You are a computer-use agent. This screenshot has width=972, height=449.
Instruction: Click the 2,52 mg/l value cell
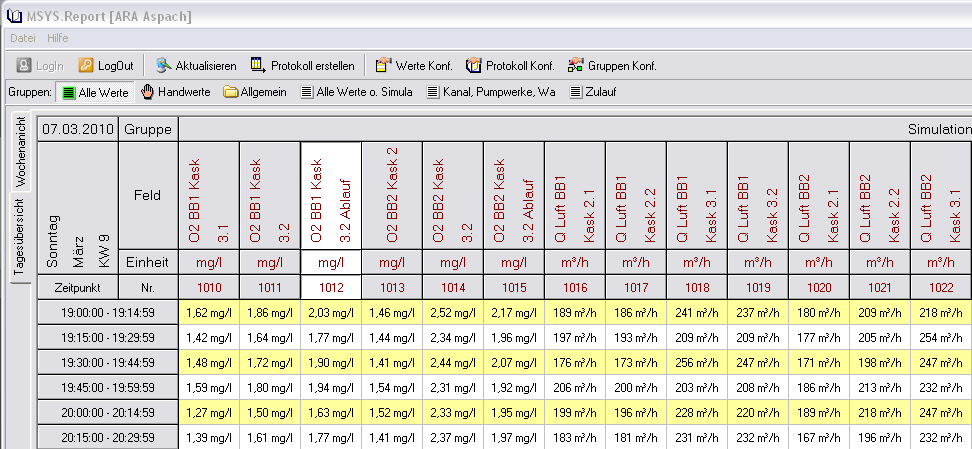coord(453,311)
